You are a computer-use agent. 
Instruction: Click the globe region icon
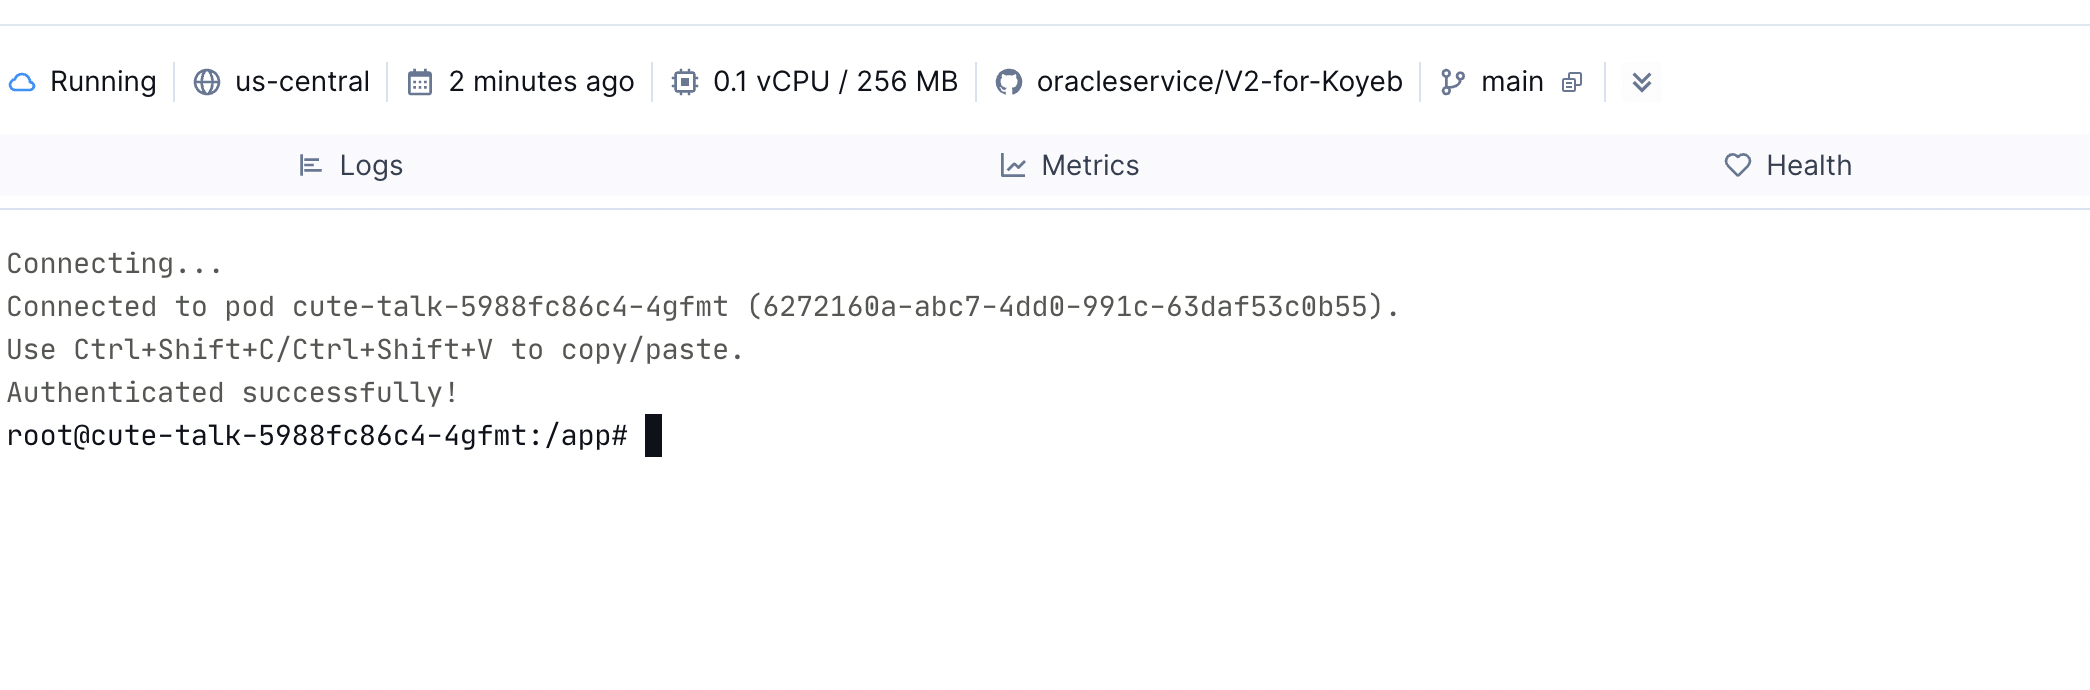pyautogui.click(x=207, y=82)
